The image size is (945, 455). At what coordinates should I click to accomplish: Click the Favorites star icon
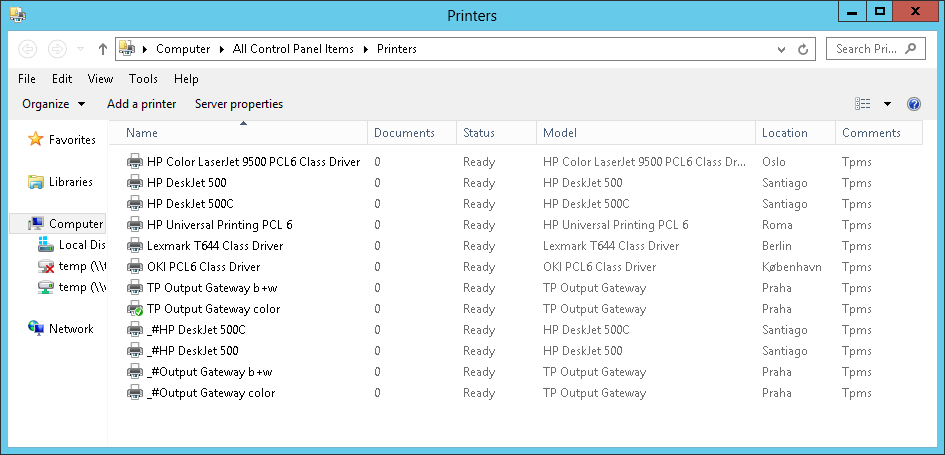click(36, 139)
